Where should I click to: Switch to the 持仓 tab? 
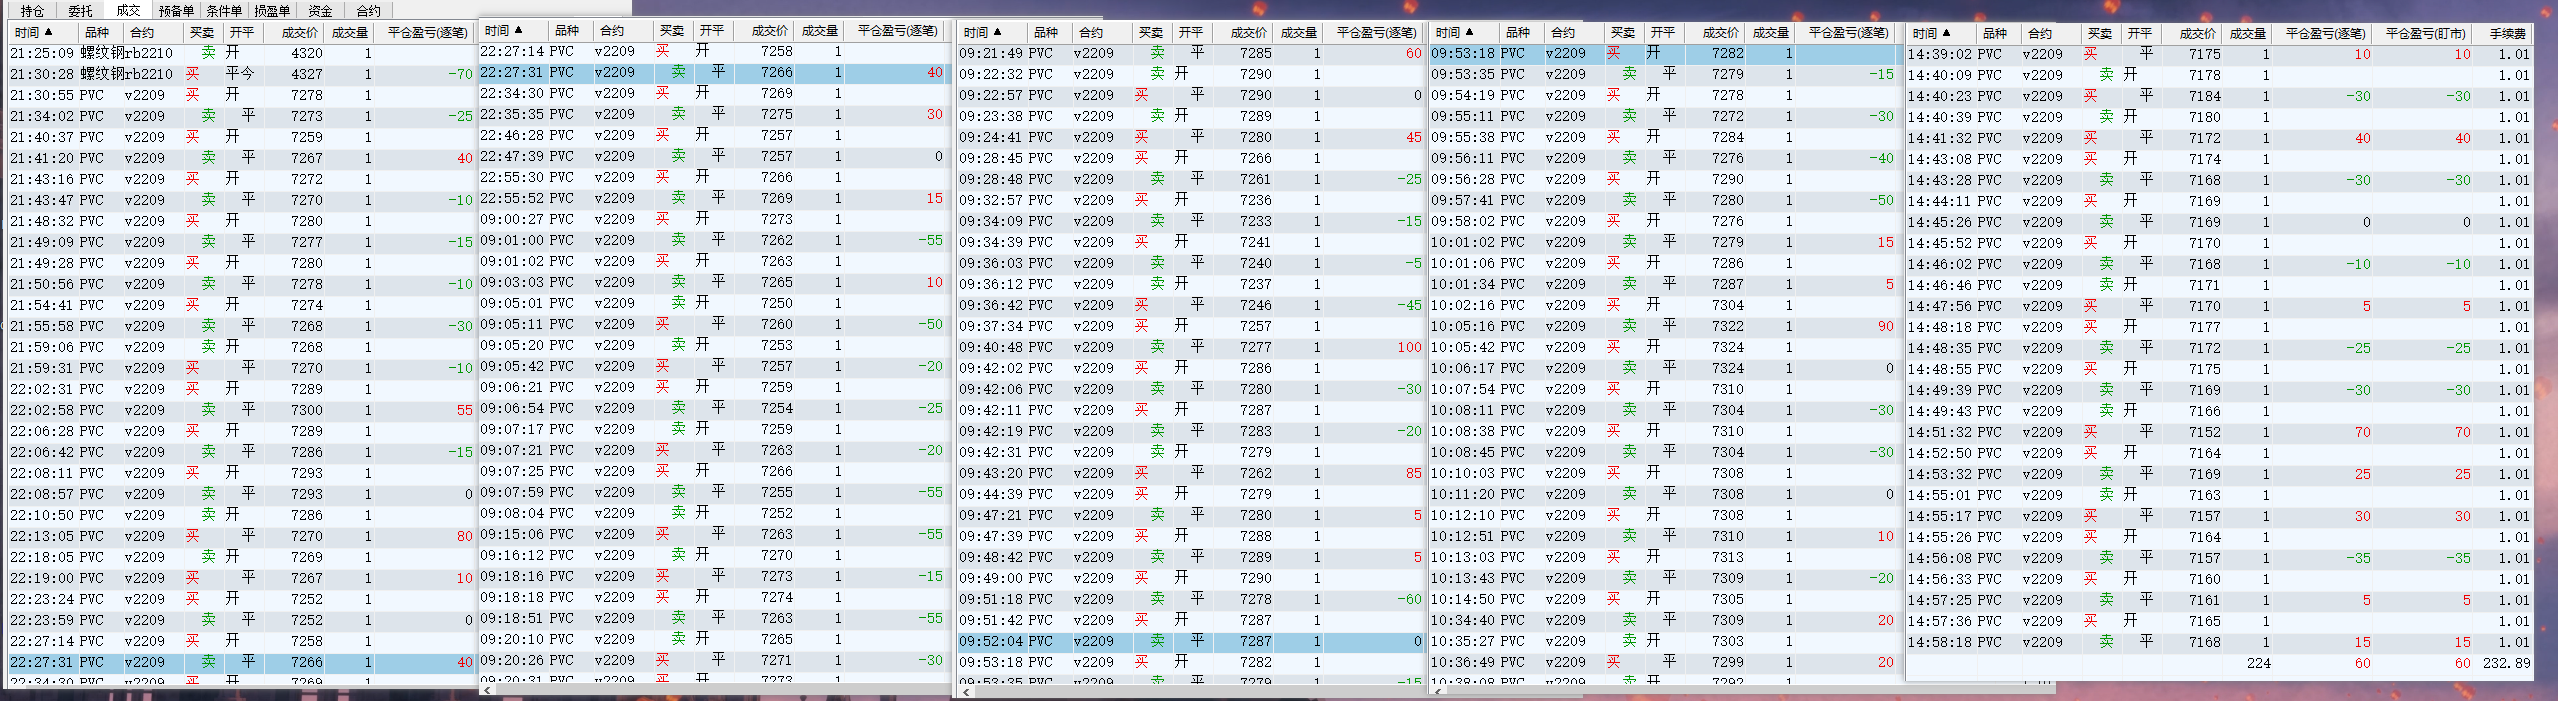[32, 11]
